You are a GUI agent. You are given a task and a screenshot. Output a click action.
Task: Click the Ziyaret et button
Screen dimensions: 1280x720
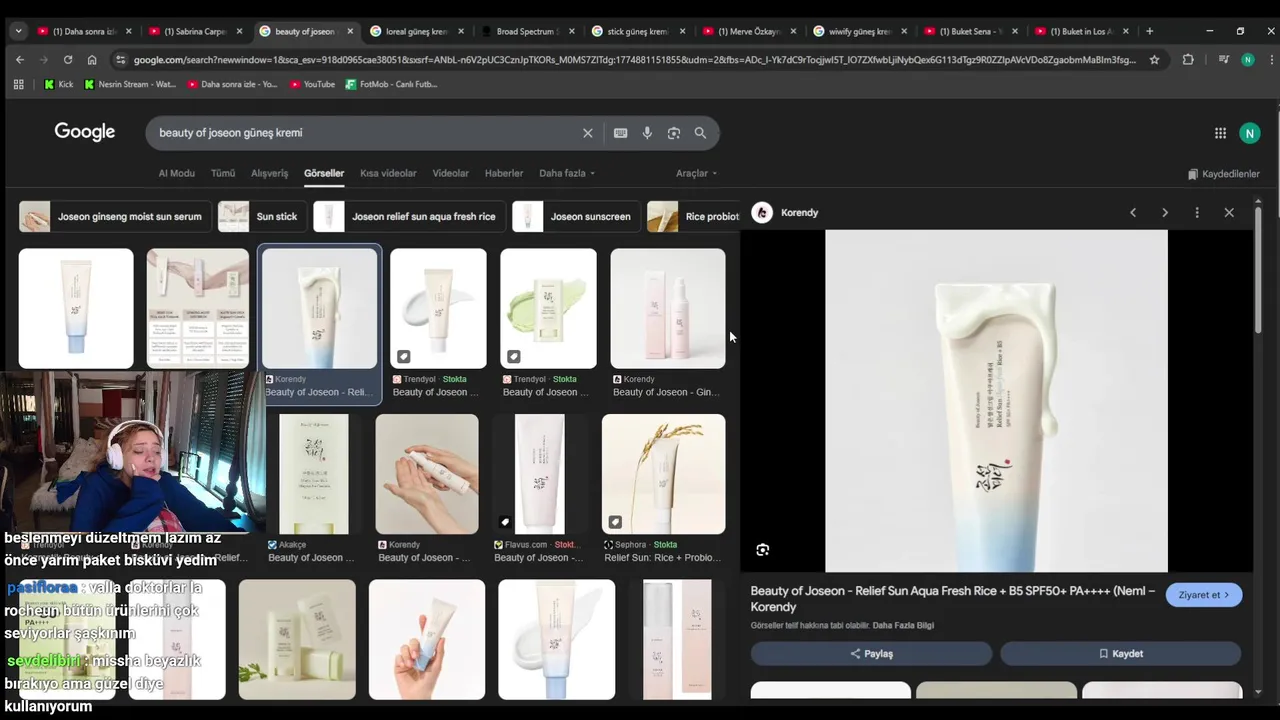[1204, 595]
